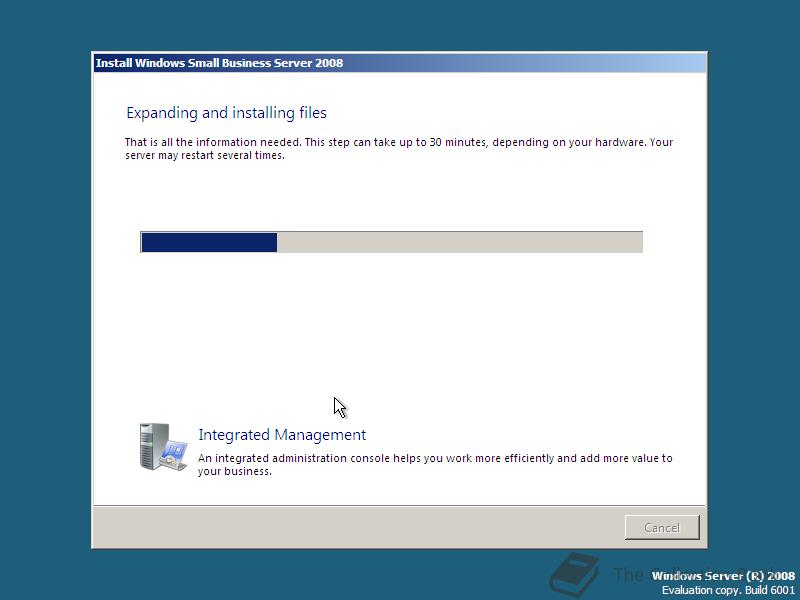Click the installation progress bar

391,242
